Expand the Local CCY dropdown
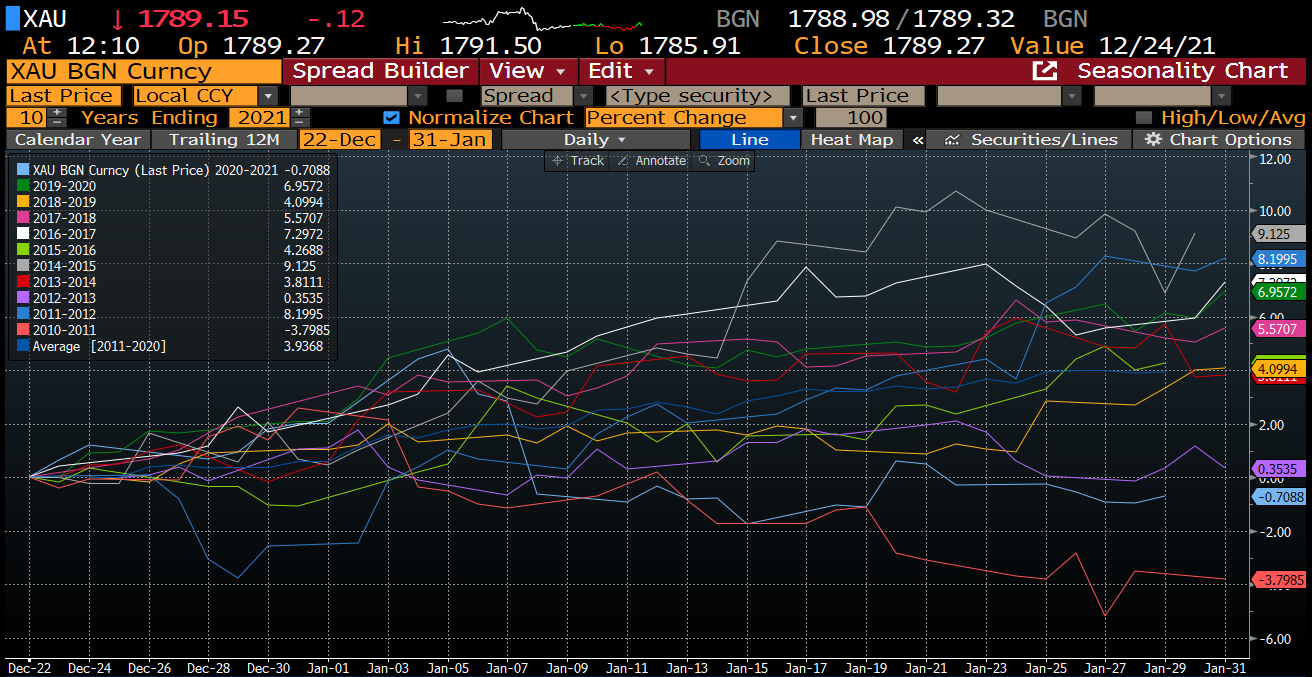 268,96
